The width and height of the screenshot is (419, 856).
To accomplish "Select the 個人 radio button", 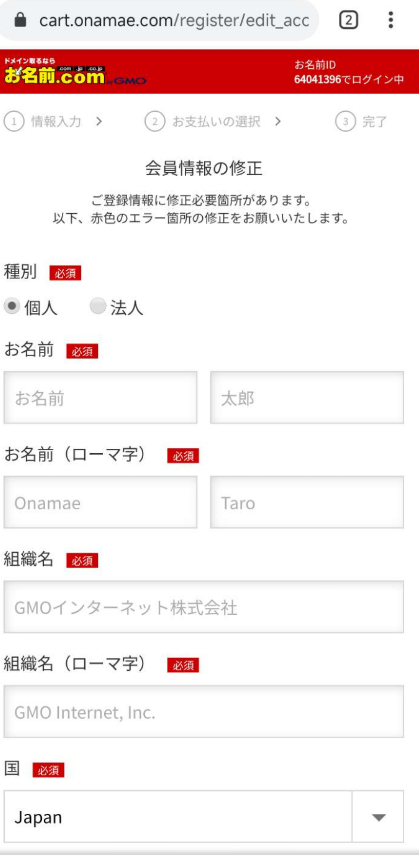I will 11,306.
